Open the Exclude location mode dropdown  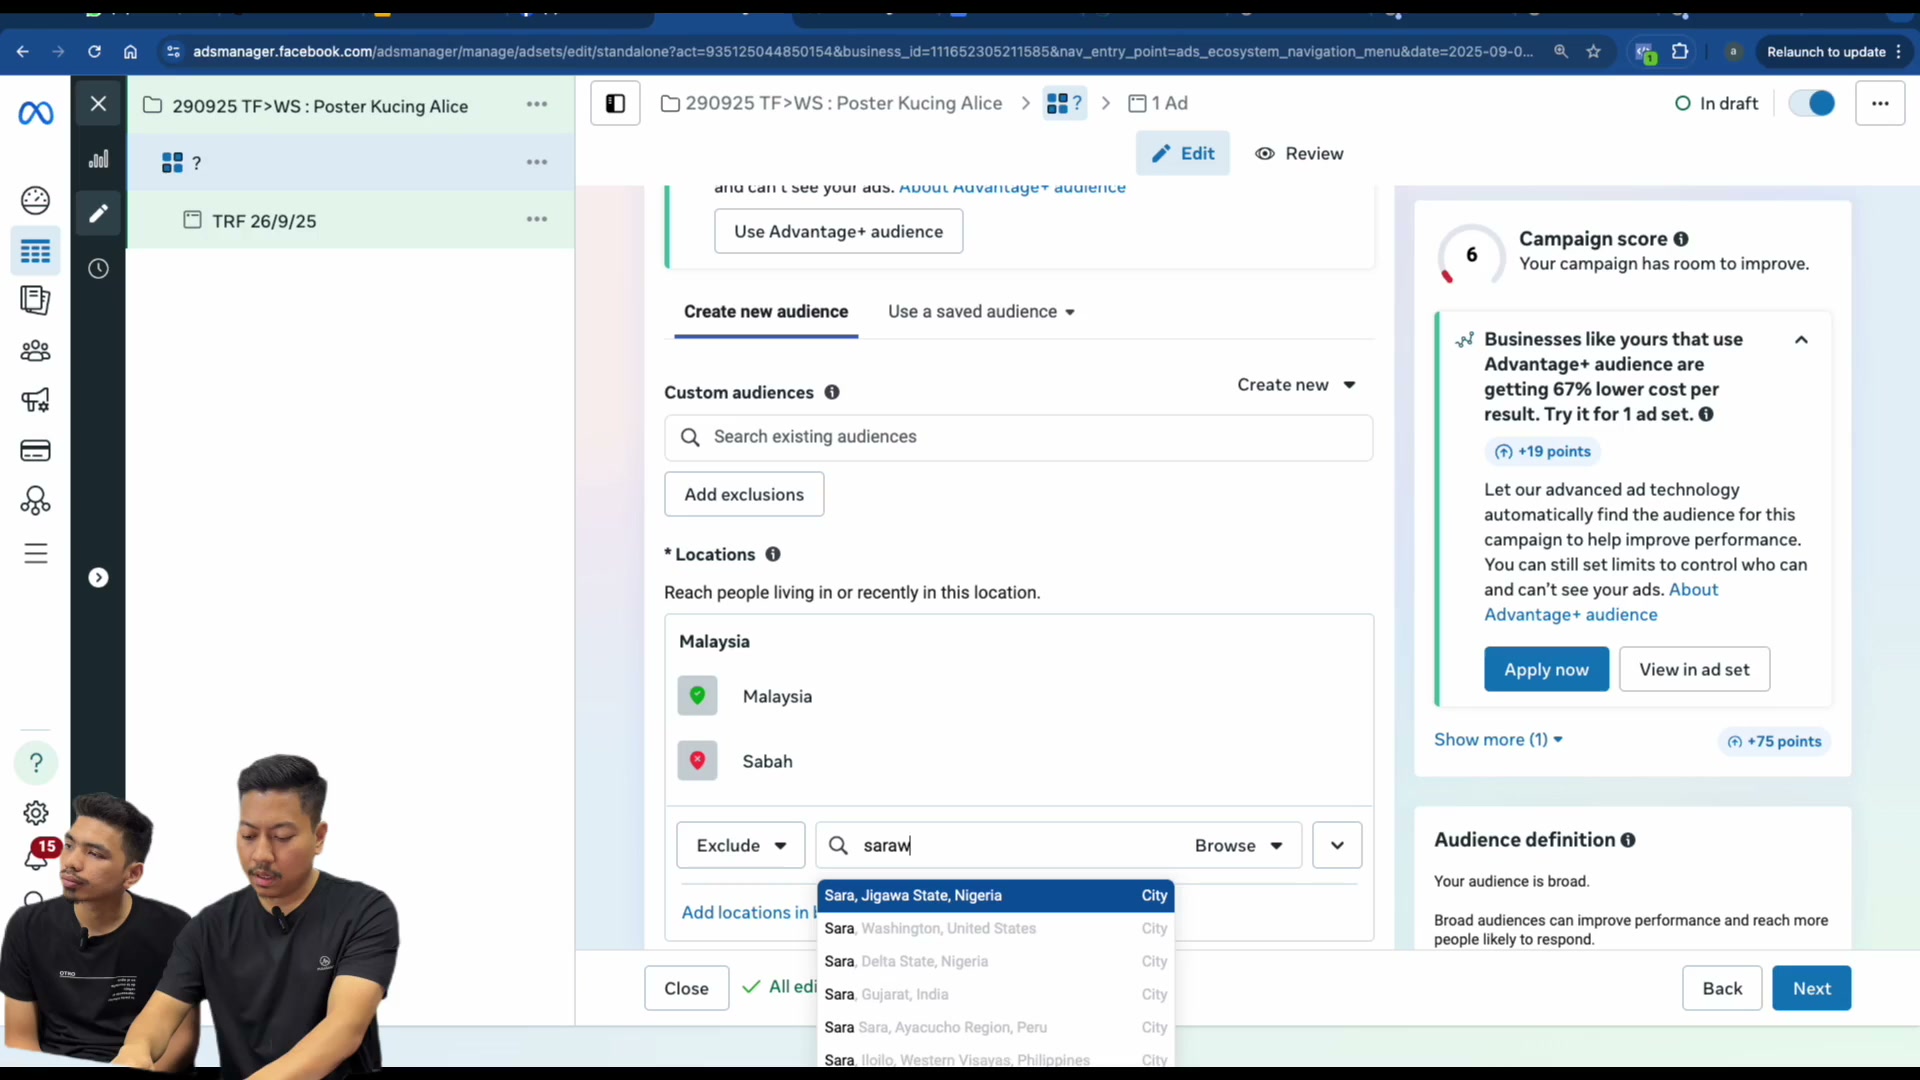point(740,845)
